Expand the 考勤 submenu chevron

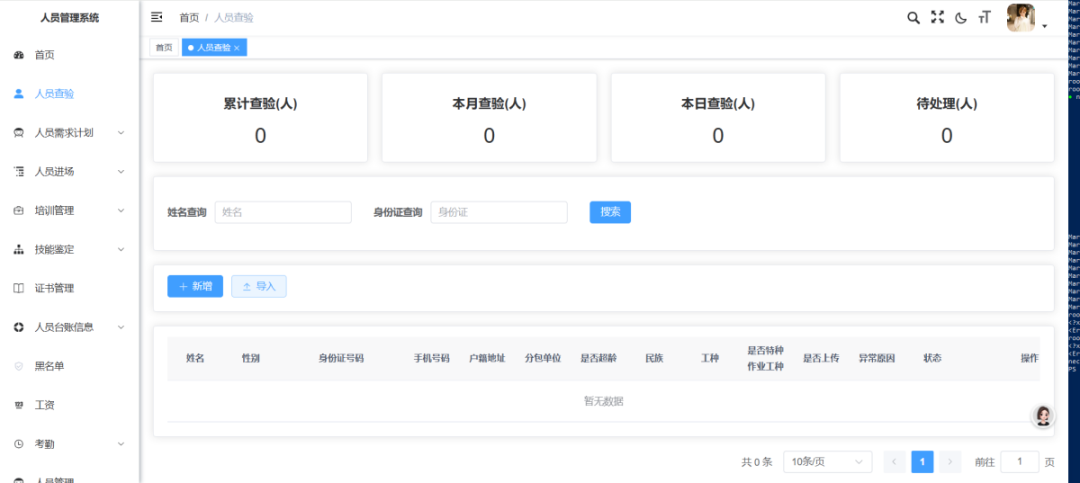click(121, 444)
